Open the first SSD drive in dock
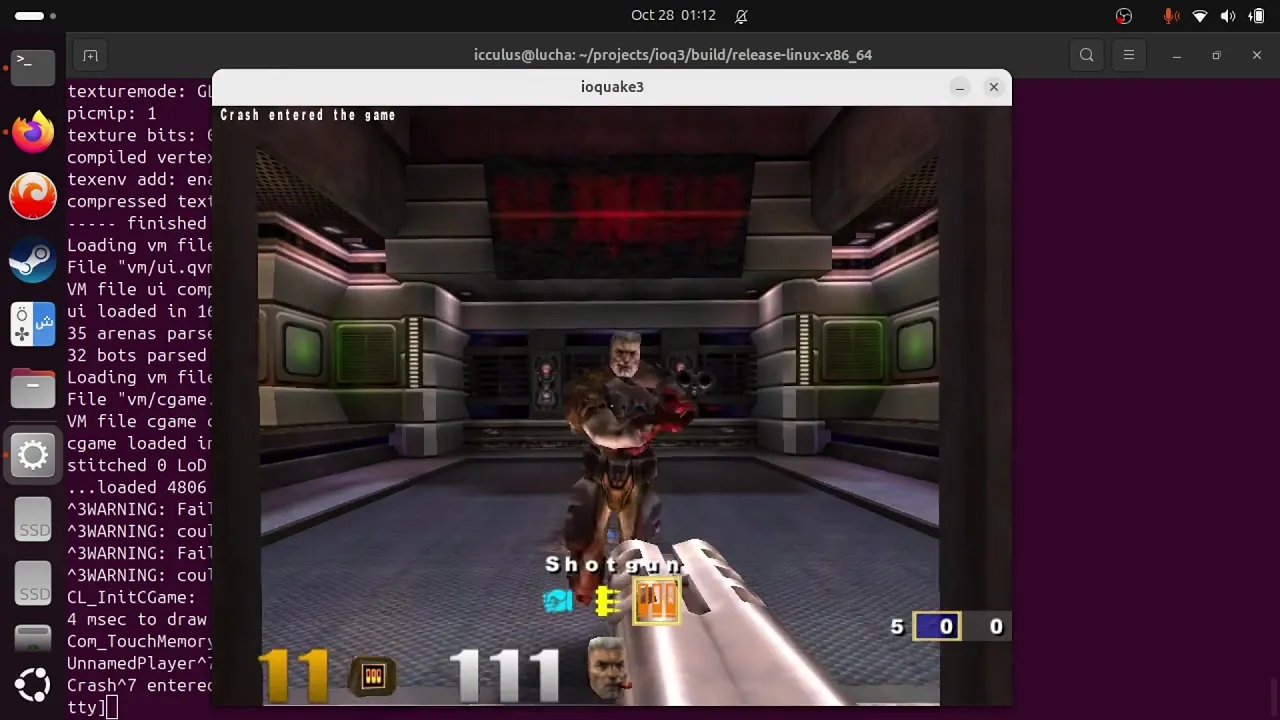 click(33, 520)
